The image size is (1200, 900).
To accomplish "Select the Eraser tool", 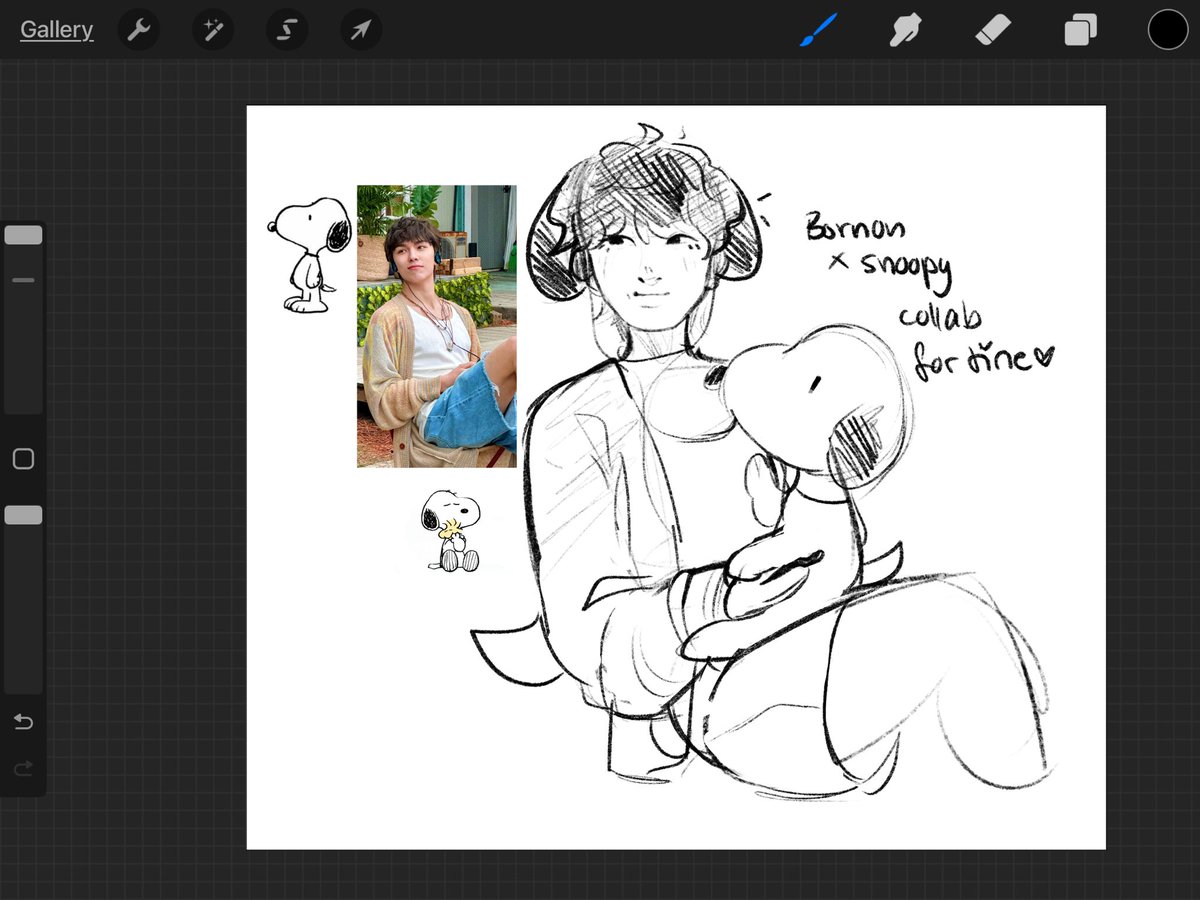I will [993, 30].
